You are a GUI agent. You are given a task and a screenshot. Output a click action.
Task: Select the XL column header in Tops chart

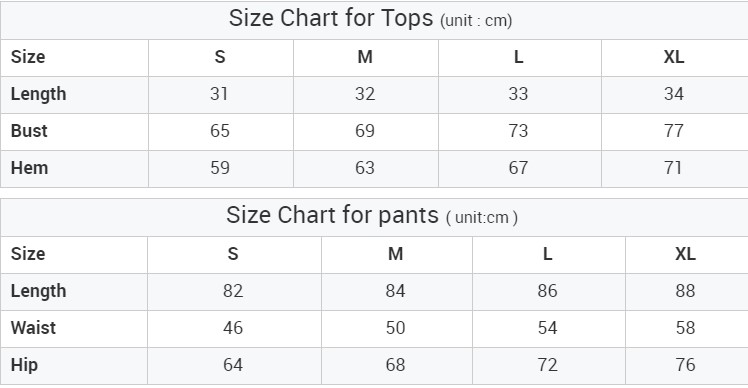[x=674, y=57]
